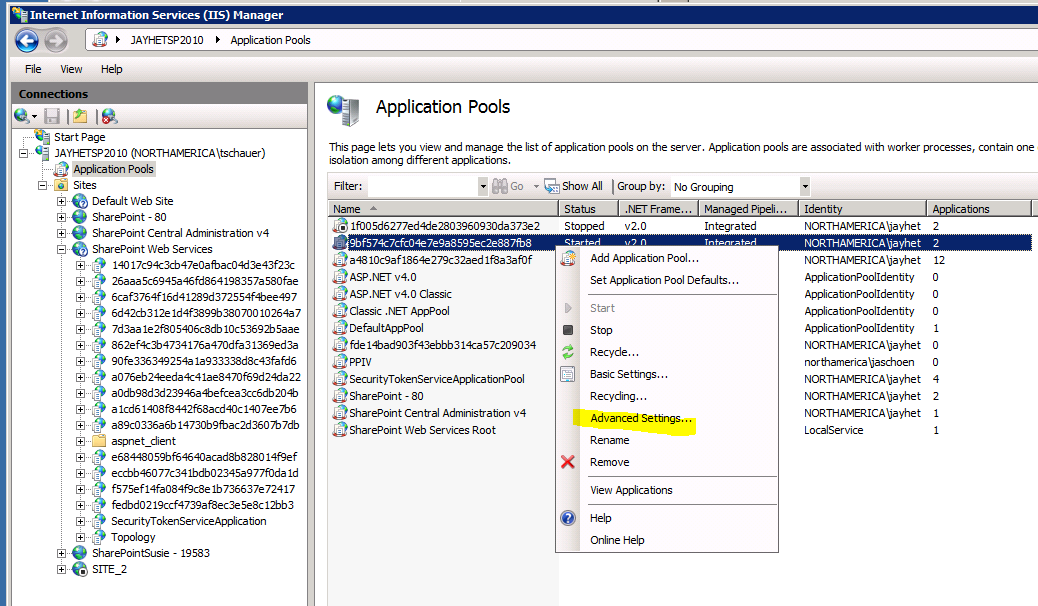Go back using the blue Back arrow
Viewport: 1038px width, 606px height.
(x=27, y=41)
